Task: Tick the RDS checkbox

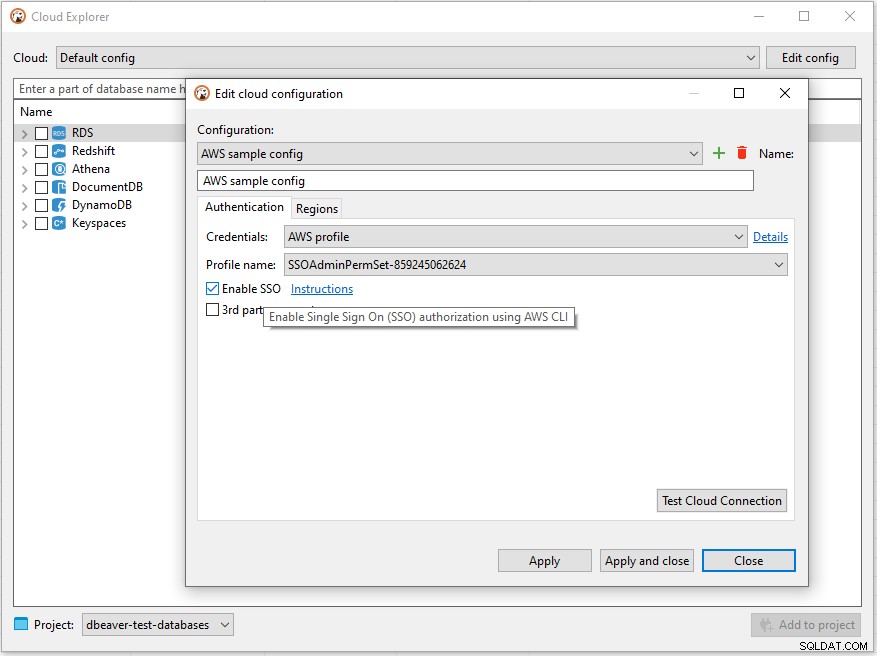Action: tap(41, 133)
